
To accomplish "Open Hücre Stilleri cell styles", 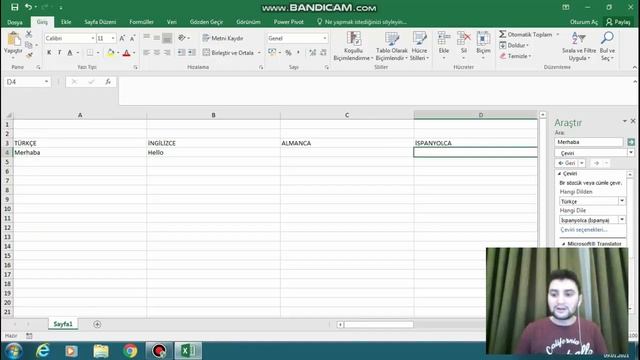I will point(419,46).
